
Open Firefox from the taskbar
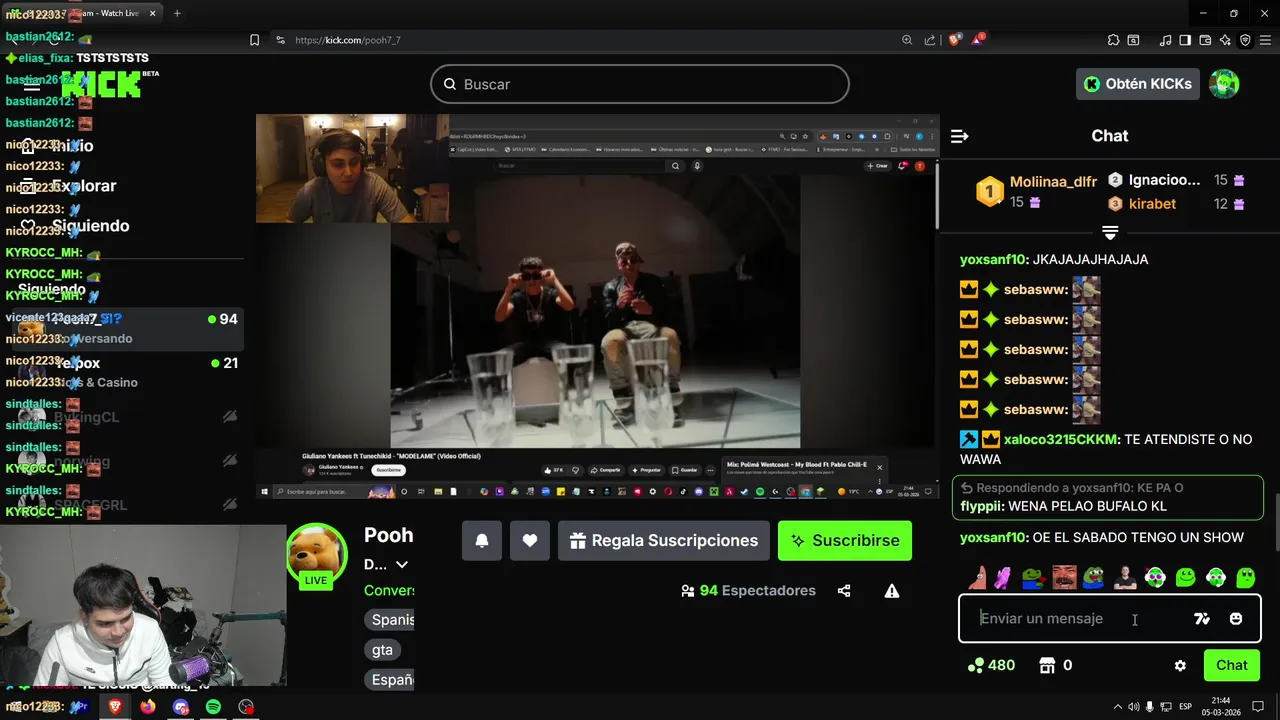148,707
